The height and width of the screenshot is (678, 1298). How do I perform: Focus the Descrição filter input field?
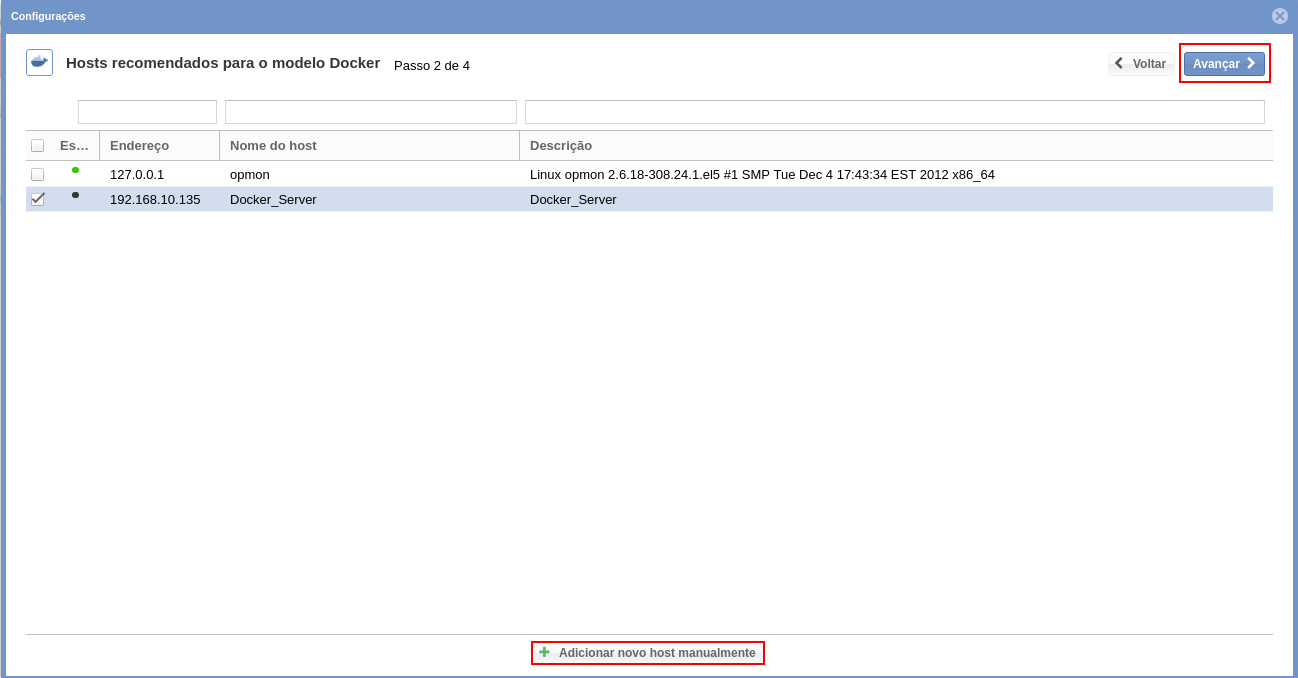pyautogui.click(x=894, y=112)
